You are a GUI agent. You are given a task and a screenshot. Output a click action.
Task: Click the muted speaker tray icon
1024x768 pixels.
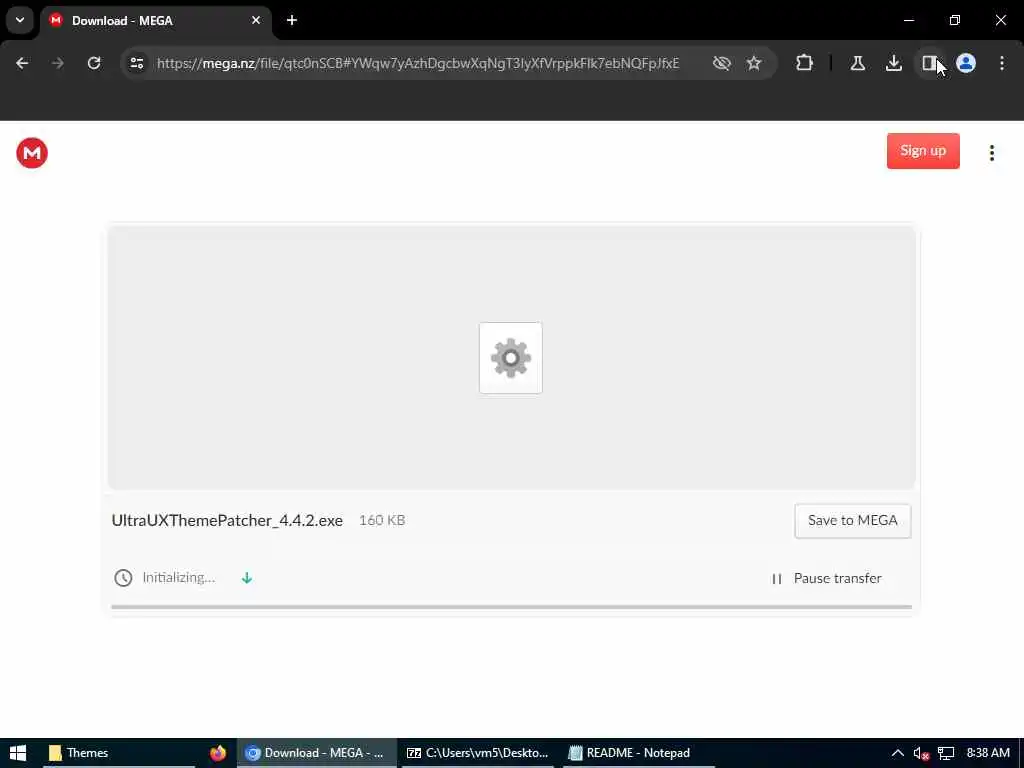[921, 754]
